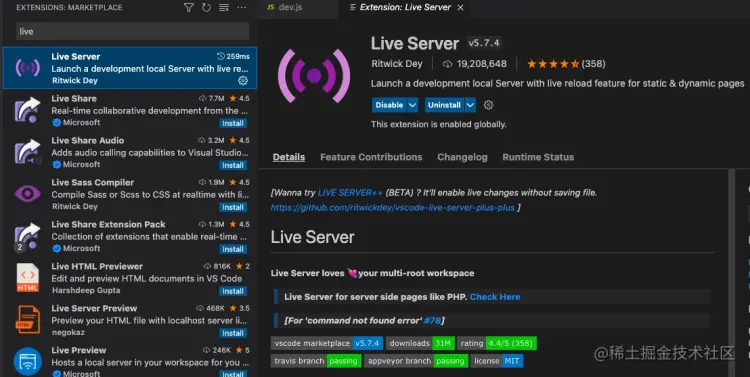Install the Live Share extension
This screenshot has height=377, width=750.
(233, 123)
